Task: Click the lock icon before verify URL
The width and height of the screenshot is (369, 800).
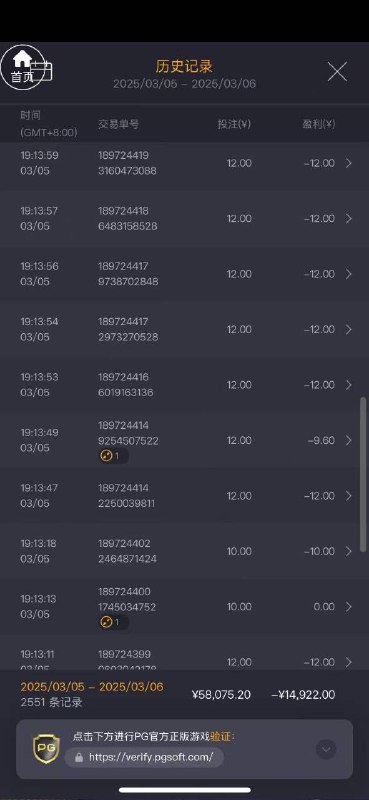Action: 79,757
